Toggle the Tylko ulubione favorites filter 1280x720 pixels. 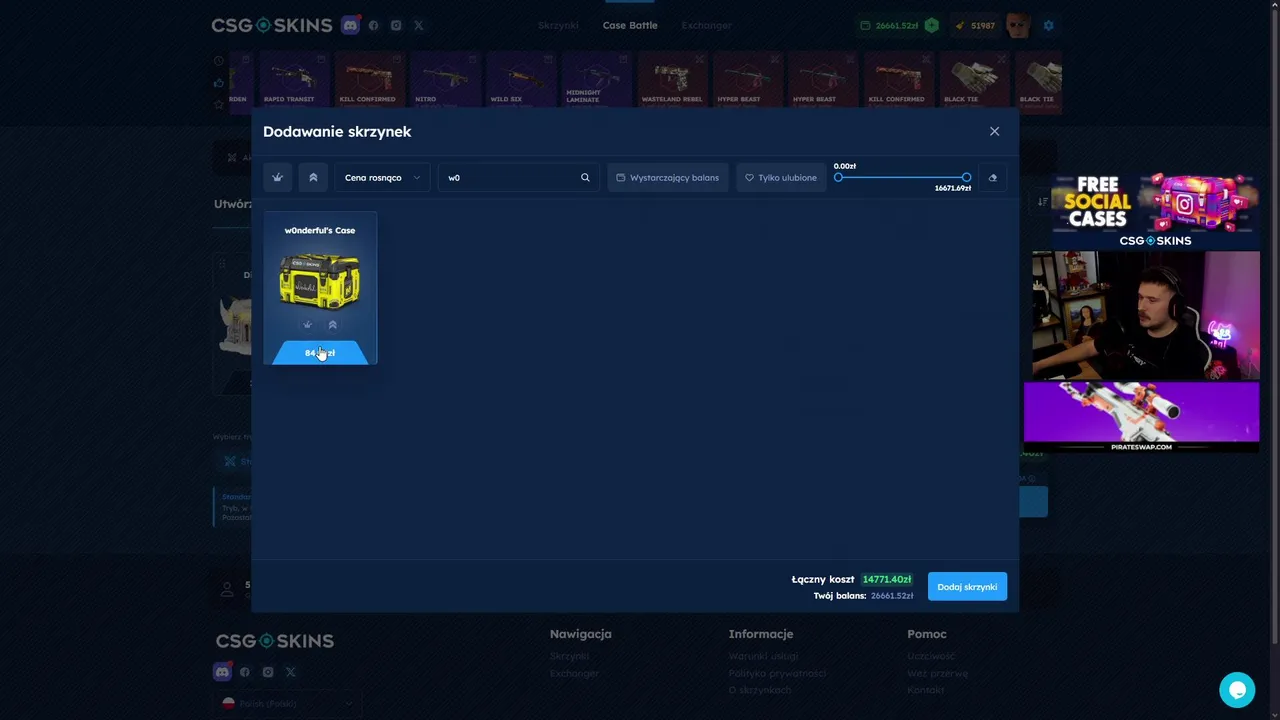point(781,178)
